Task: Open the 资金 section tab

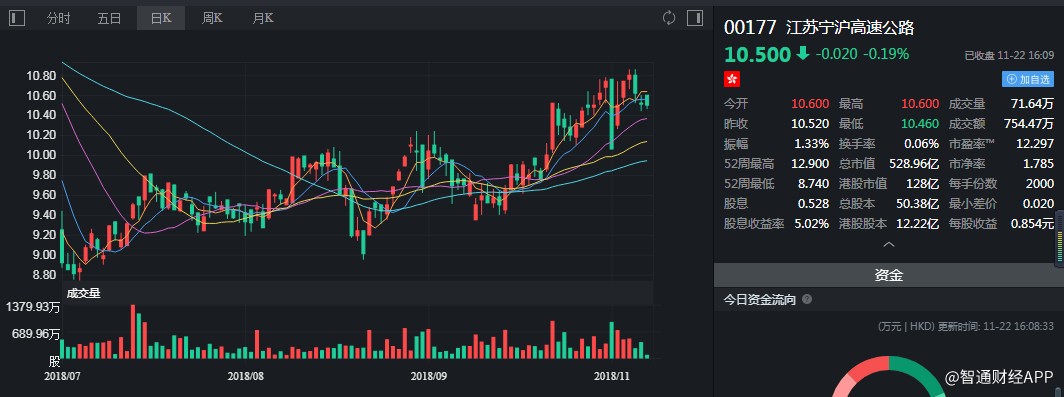Action: point(888,275)
